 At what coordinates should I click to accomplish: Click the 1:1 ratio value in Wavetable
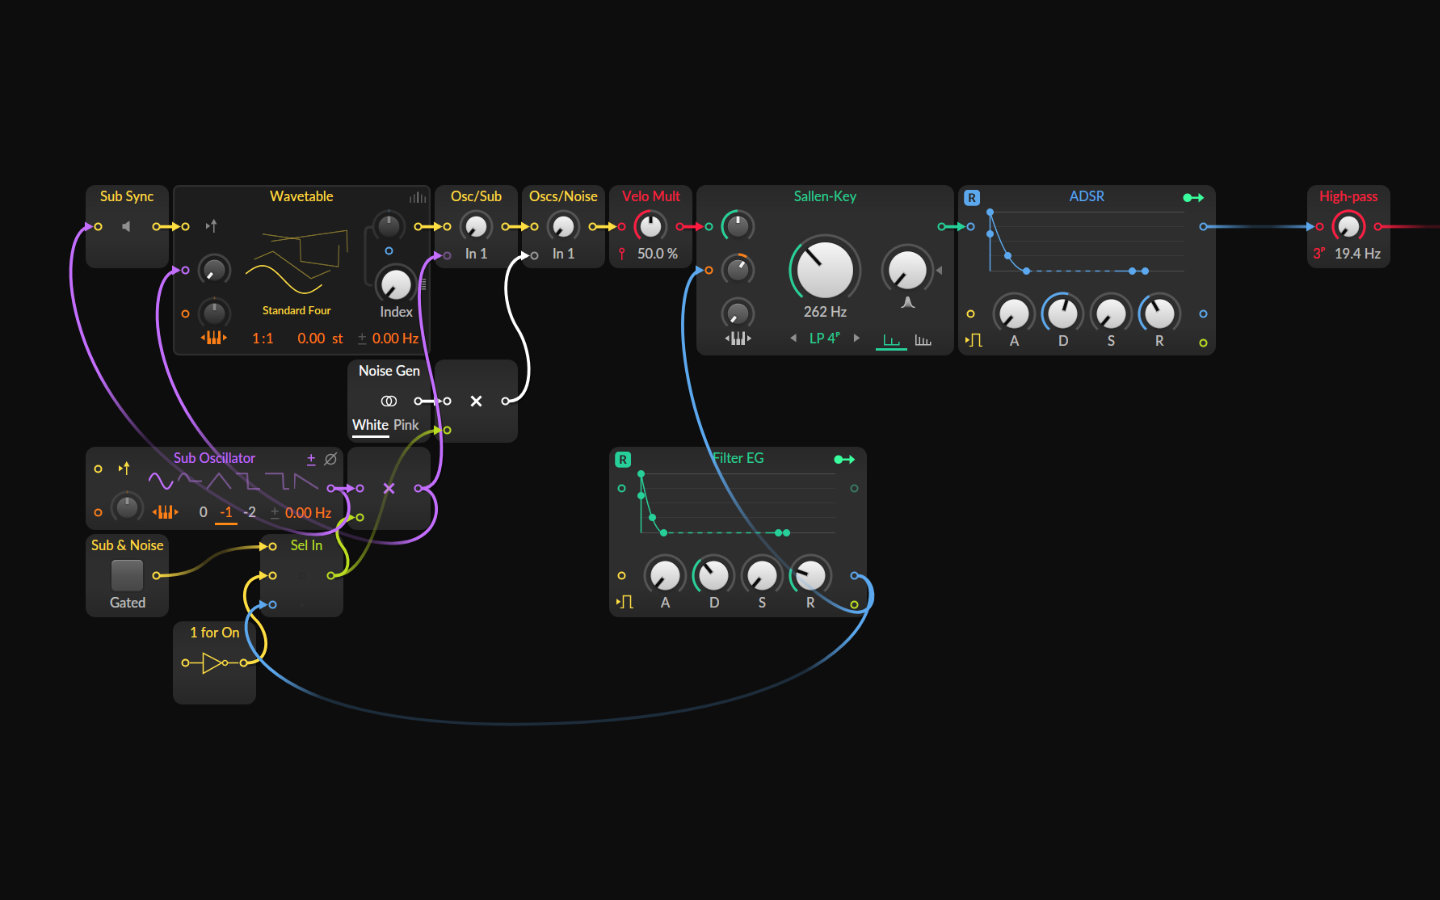(x=263, y=338)
